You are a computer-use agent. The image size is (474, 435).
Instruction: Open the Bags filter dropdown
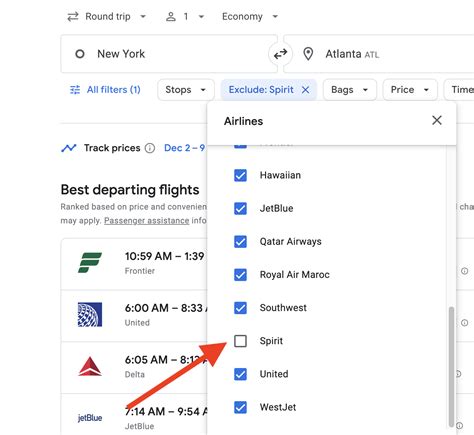[x=350, y=90]
